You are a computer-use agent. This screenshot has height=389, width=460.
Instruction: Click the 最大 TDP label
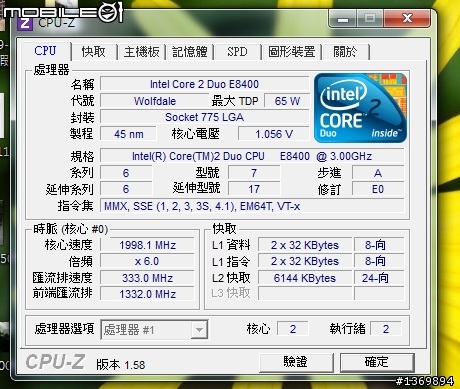(235, 101)
